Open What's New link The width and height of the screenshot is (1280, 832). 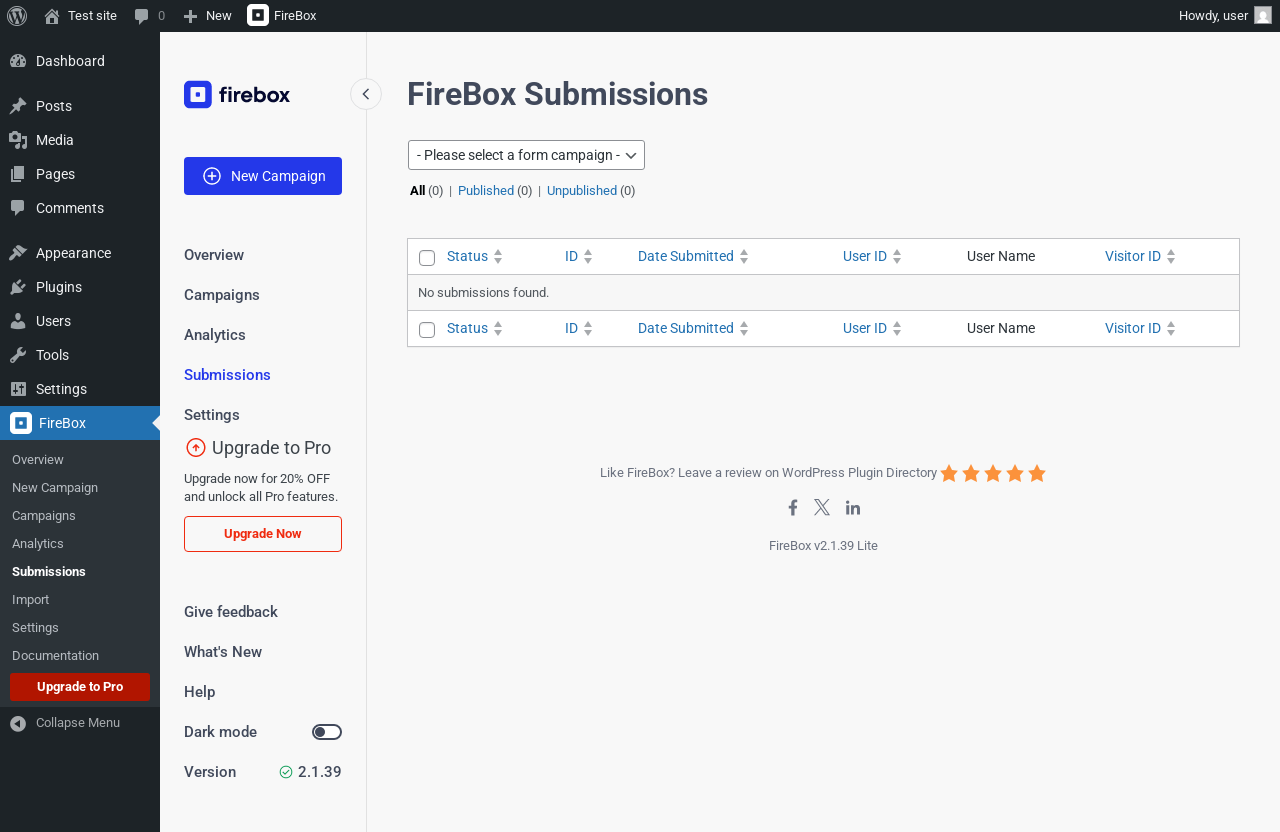223,652
